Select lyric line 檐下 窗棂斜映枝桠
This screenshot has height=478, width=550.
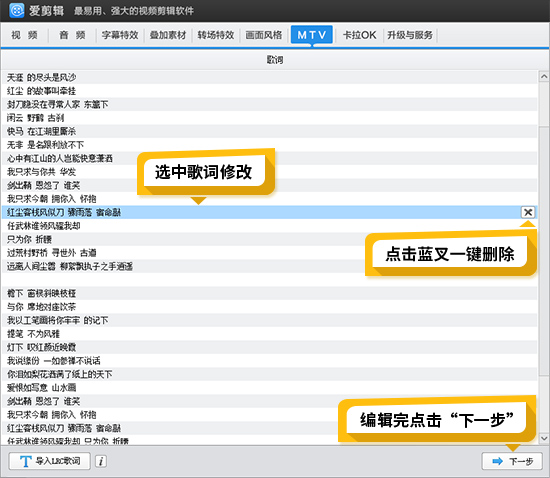269,293
